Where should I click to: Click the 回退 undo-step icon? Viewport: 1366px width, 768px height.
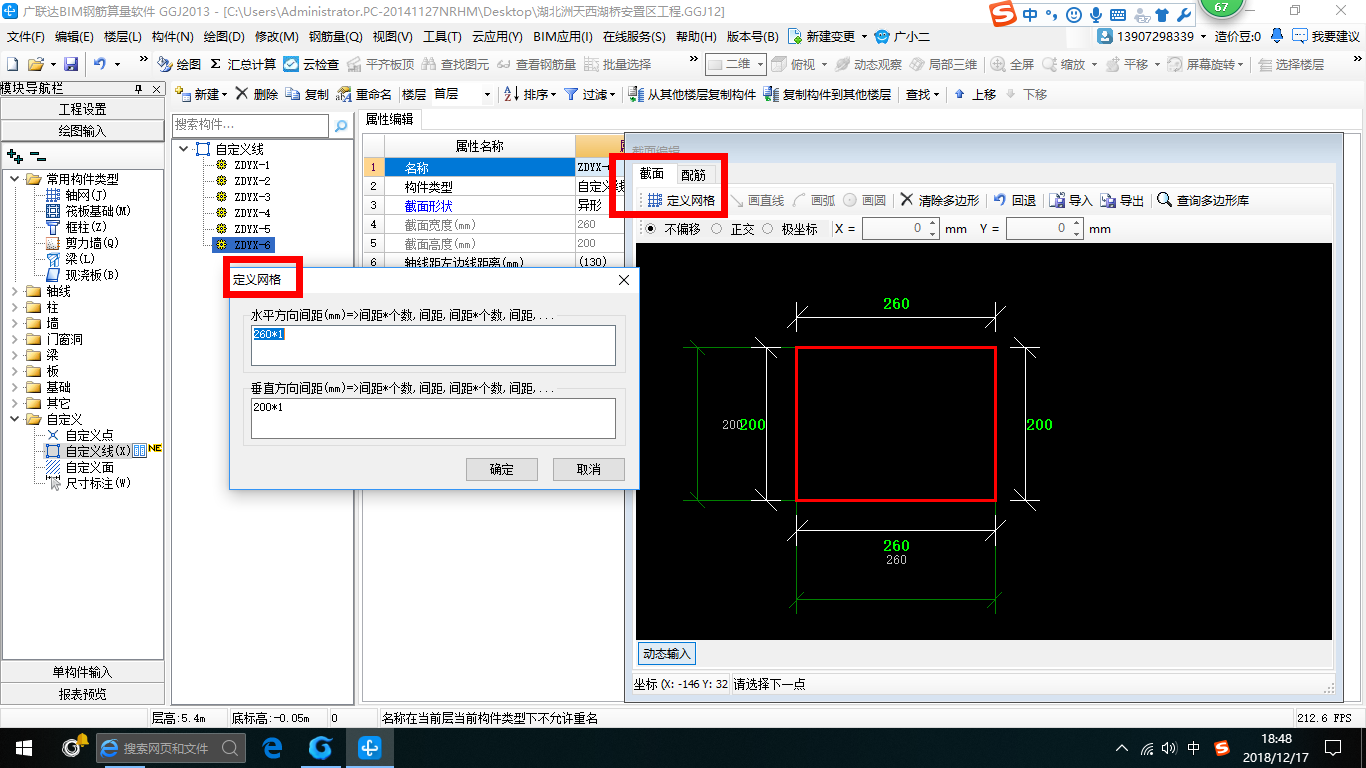(x=1000, y=200)
